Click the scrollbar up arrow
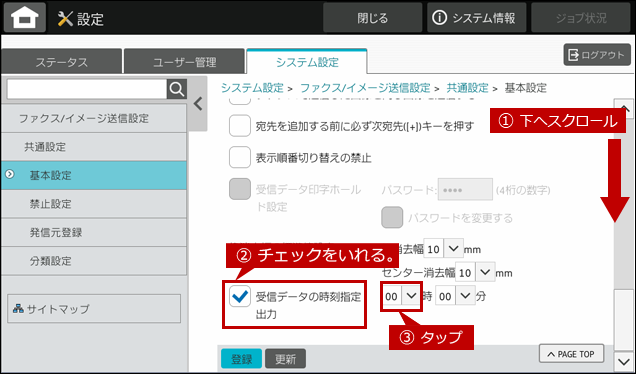Screen dimensions: 636x374 click(x=624, y=108)
